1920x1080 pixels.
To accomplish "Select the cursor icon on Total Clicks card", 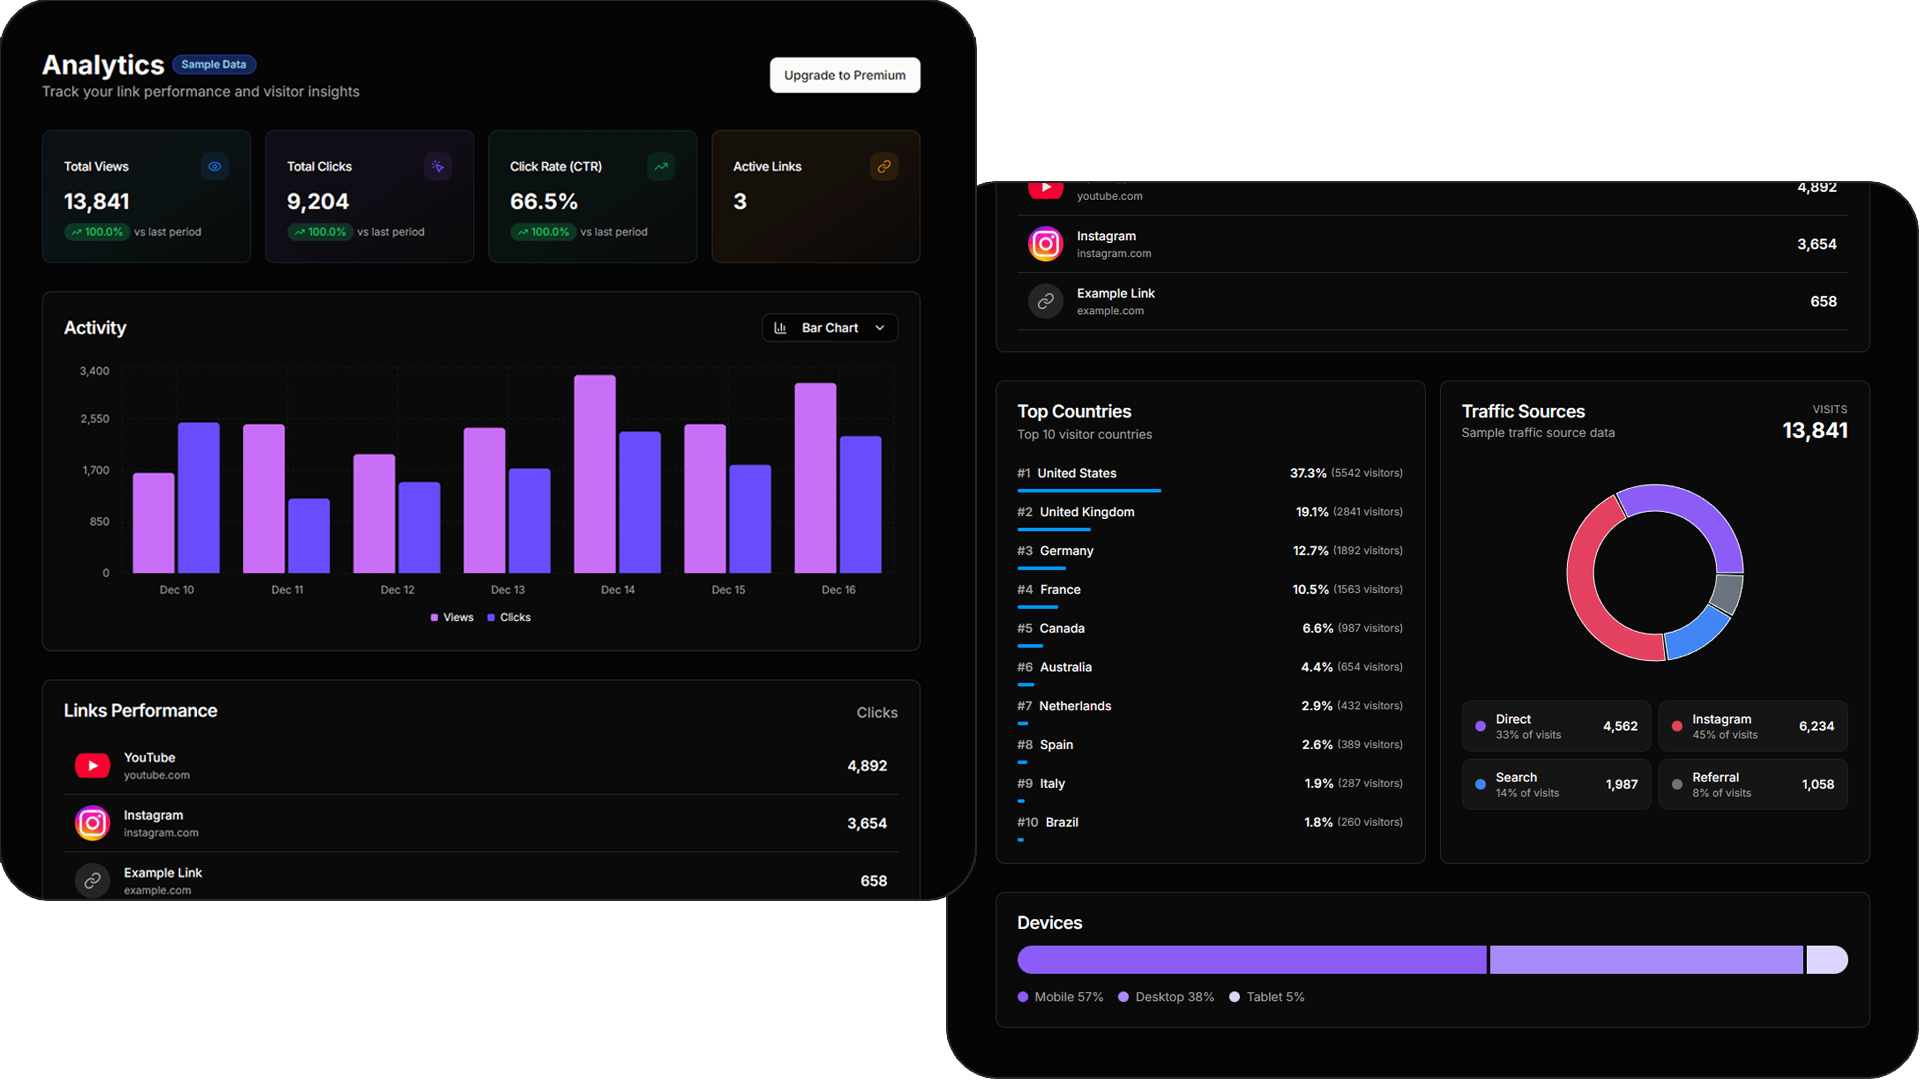I will point(437,166).
